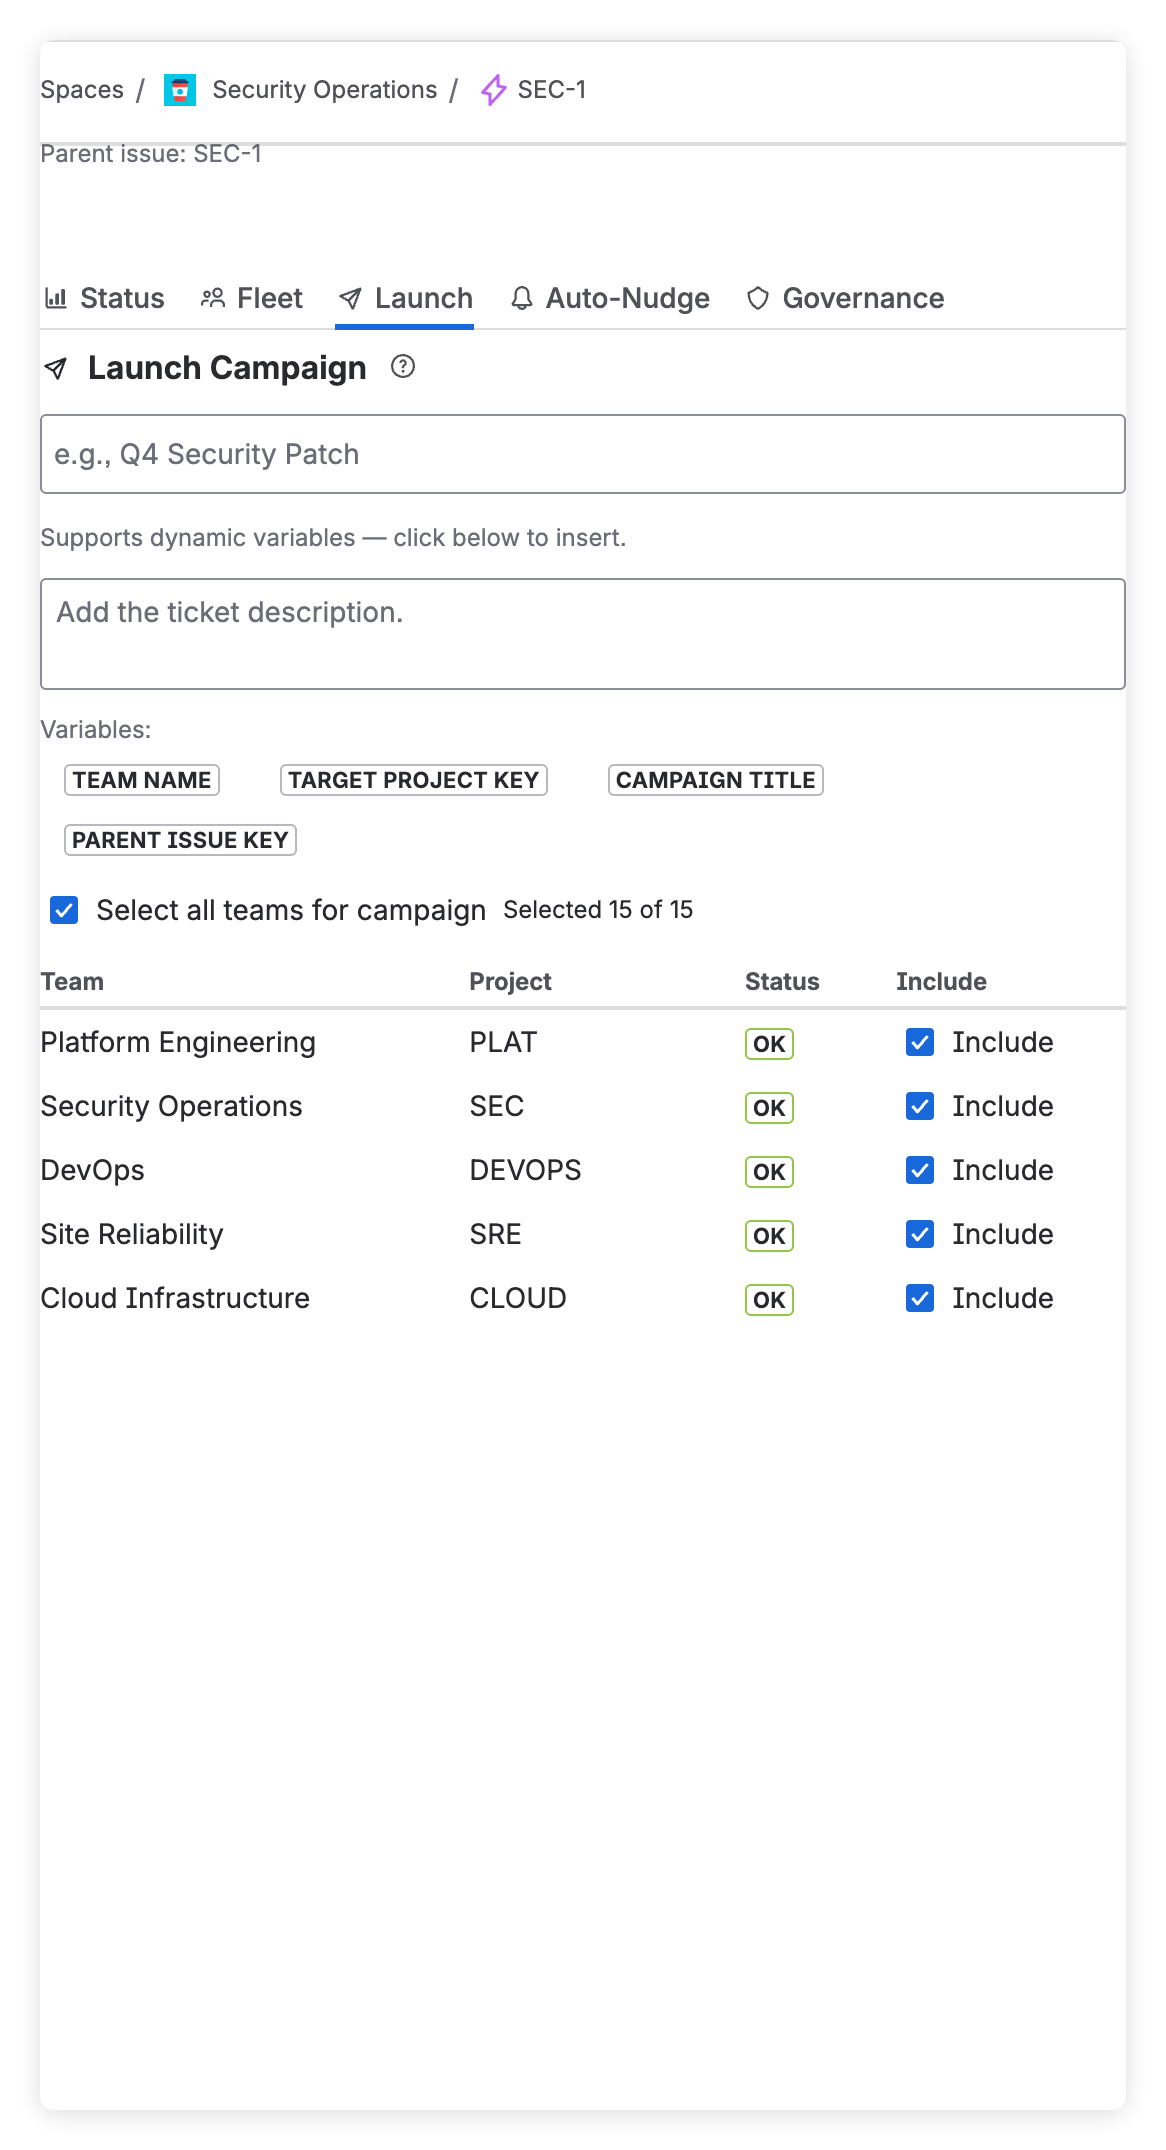Click the ticket description text area
Viewport: 1166px width, 2150px height.
click(x=582, y=634)
